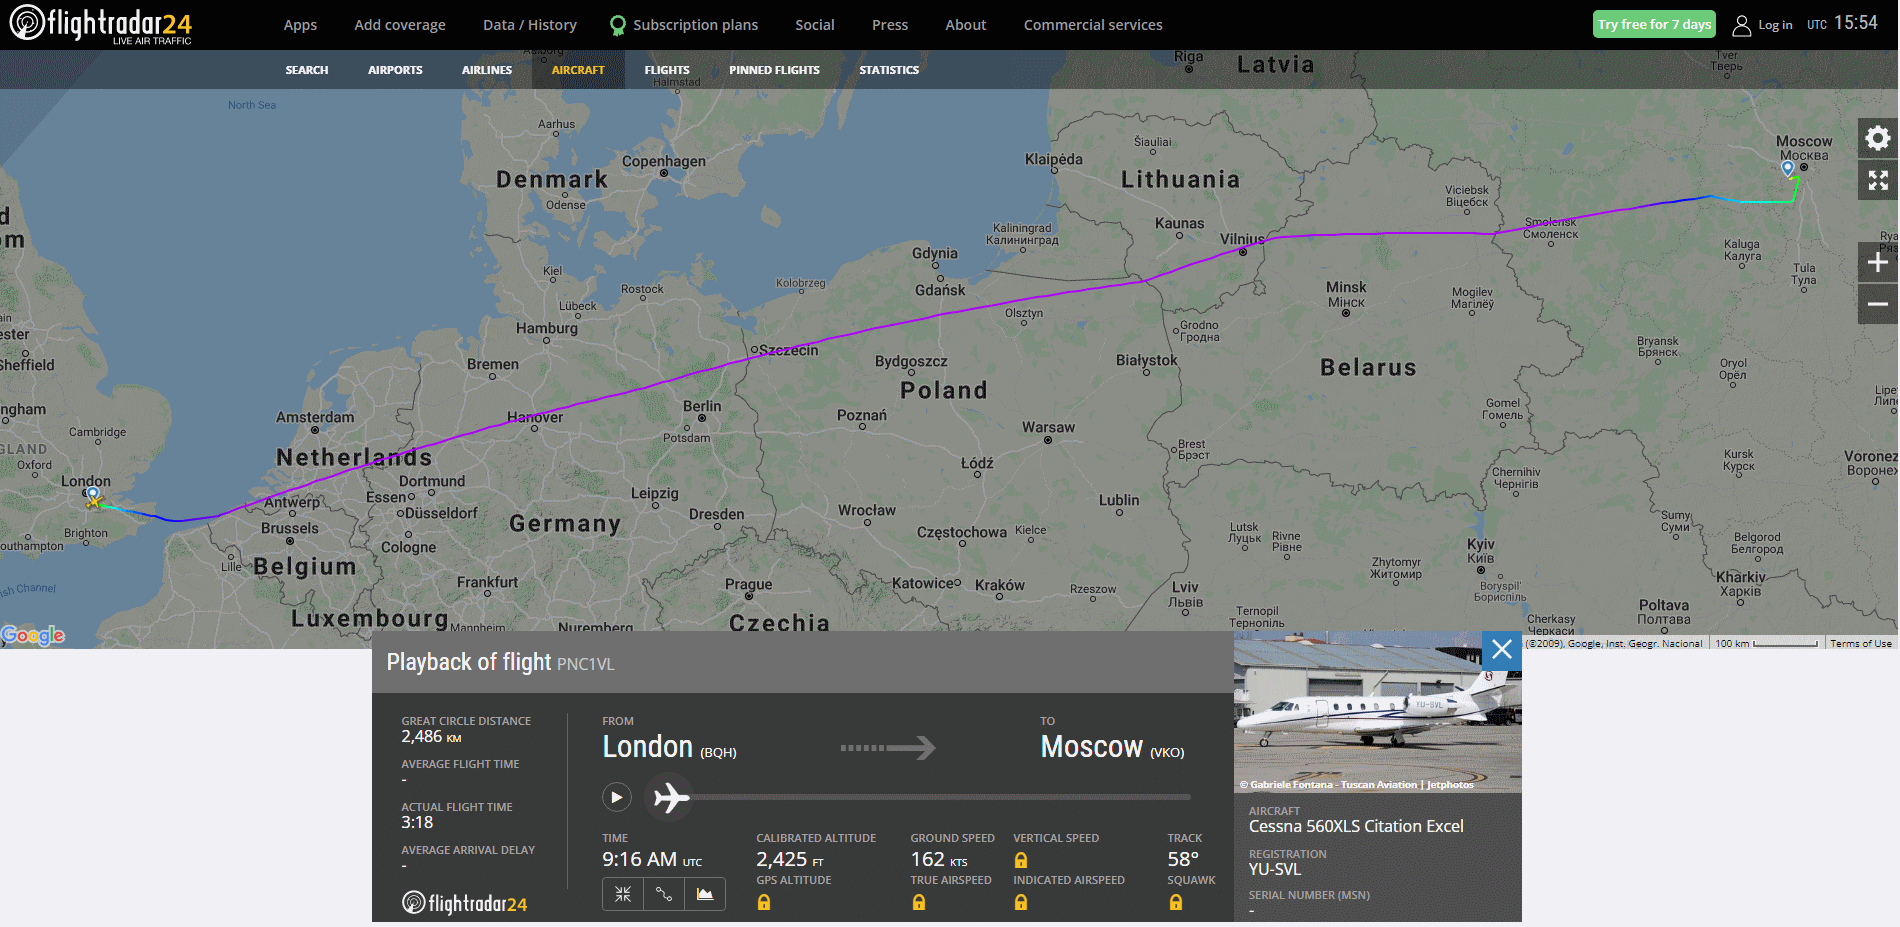
Task: Open the Aircraft tab
Action: pos(578,70)
